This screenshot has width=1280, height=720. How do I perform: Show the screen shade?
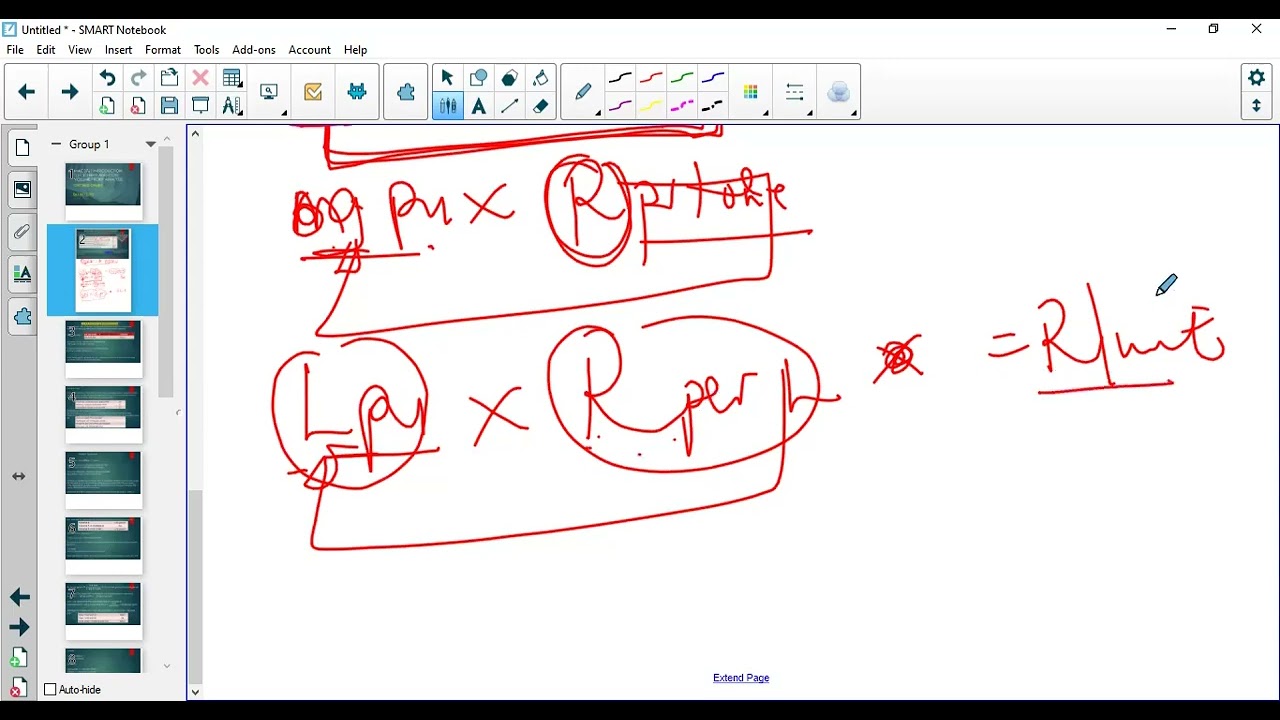point(200,106)
